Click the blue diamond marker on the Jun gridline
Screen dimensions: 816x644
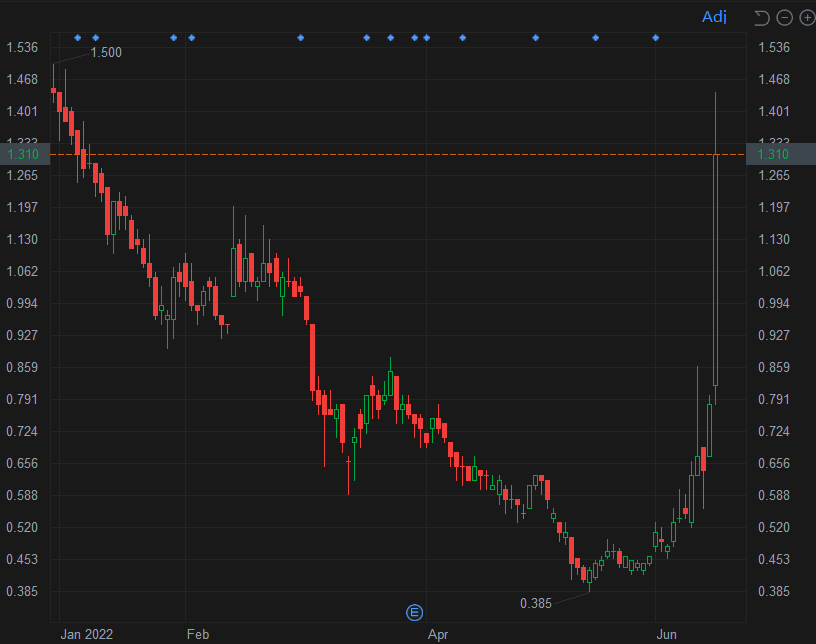(x=656, y=37)
